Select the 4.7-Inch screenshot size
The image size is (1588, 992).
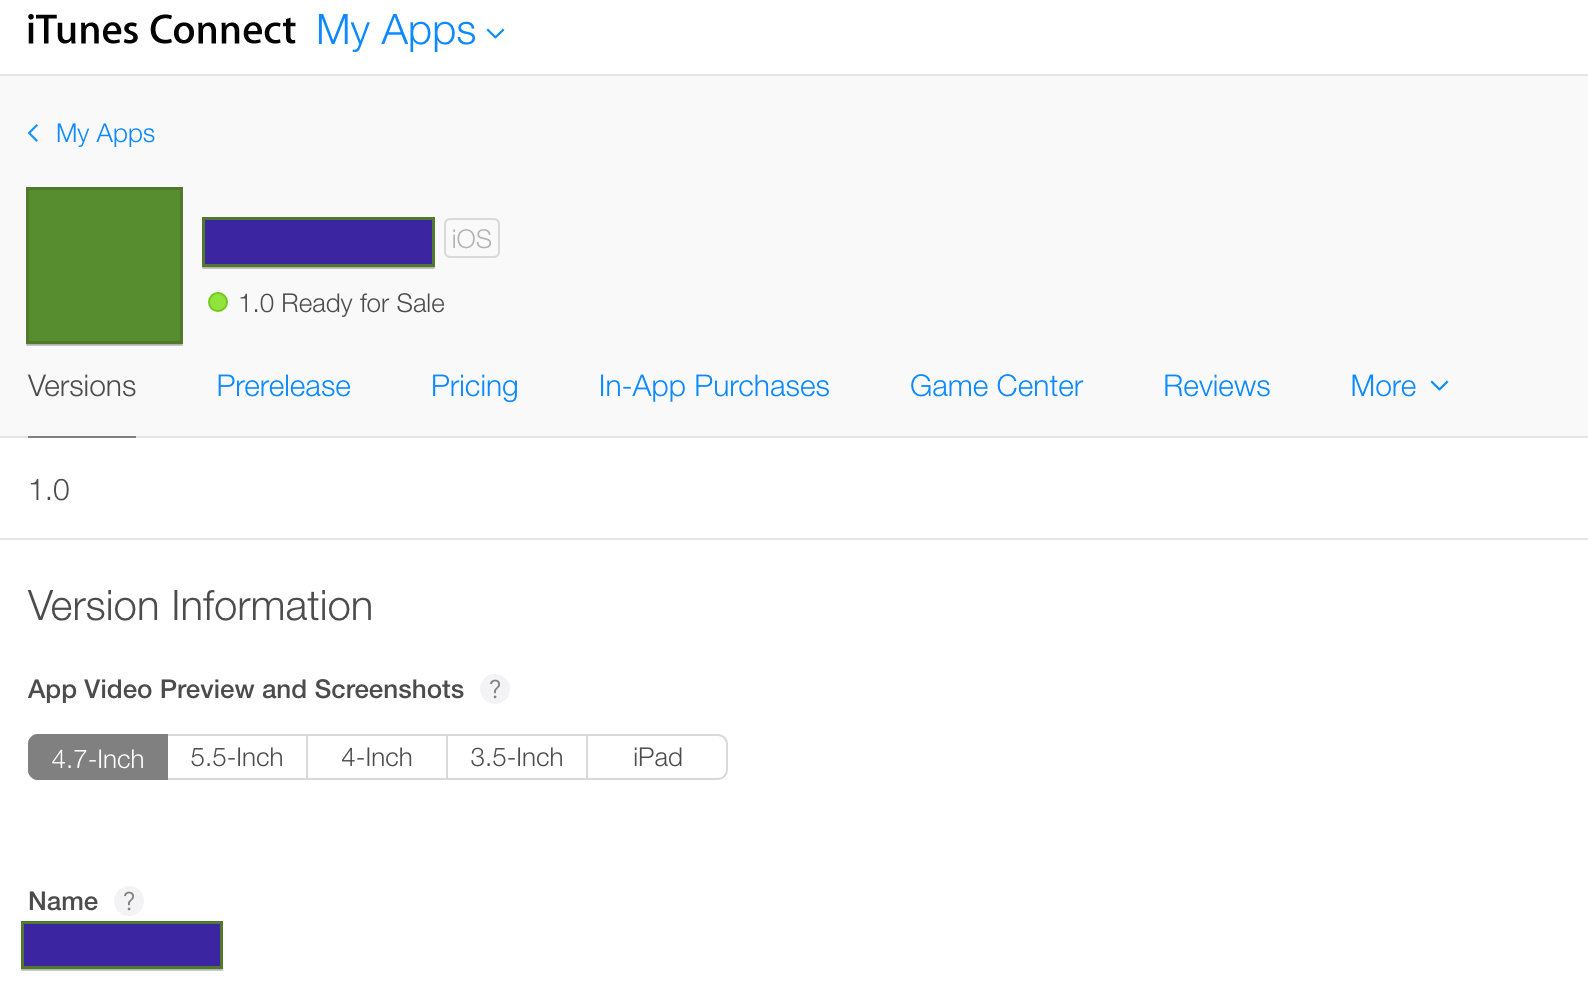98,758
